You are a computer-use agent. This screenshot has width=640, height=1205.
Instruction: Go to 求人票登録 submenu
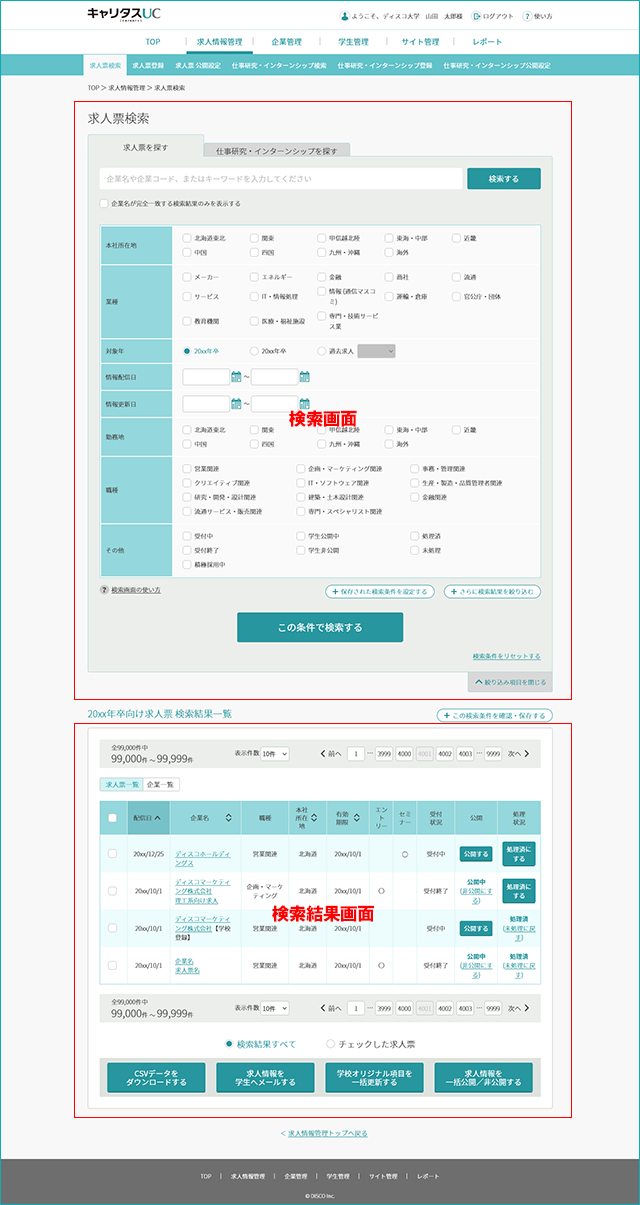tap(147, 65)
